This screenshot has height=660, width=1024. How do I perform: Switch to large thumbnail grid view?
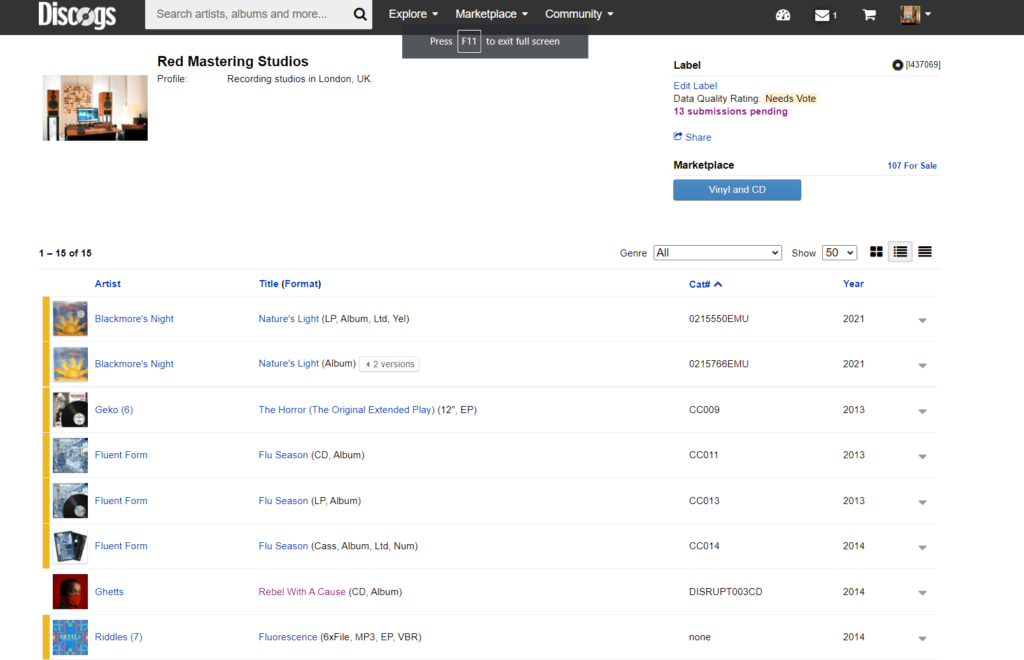(876, 252)
